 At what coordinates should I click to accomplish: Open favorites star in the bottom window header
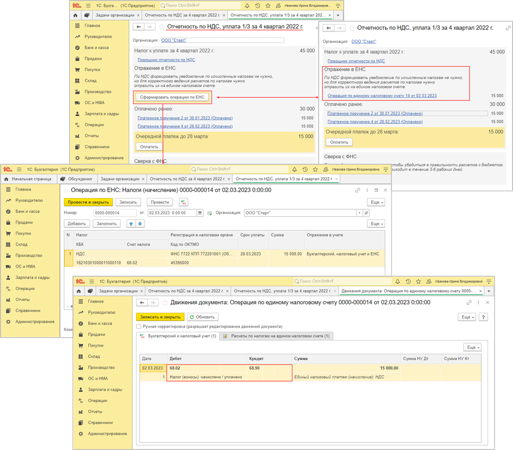point(418,282)
